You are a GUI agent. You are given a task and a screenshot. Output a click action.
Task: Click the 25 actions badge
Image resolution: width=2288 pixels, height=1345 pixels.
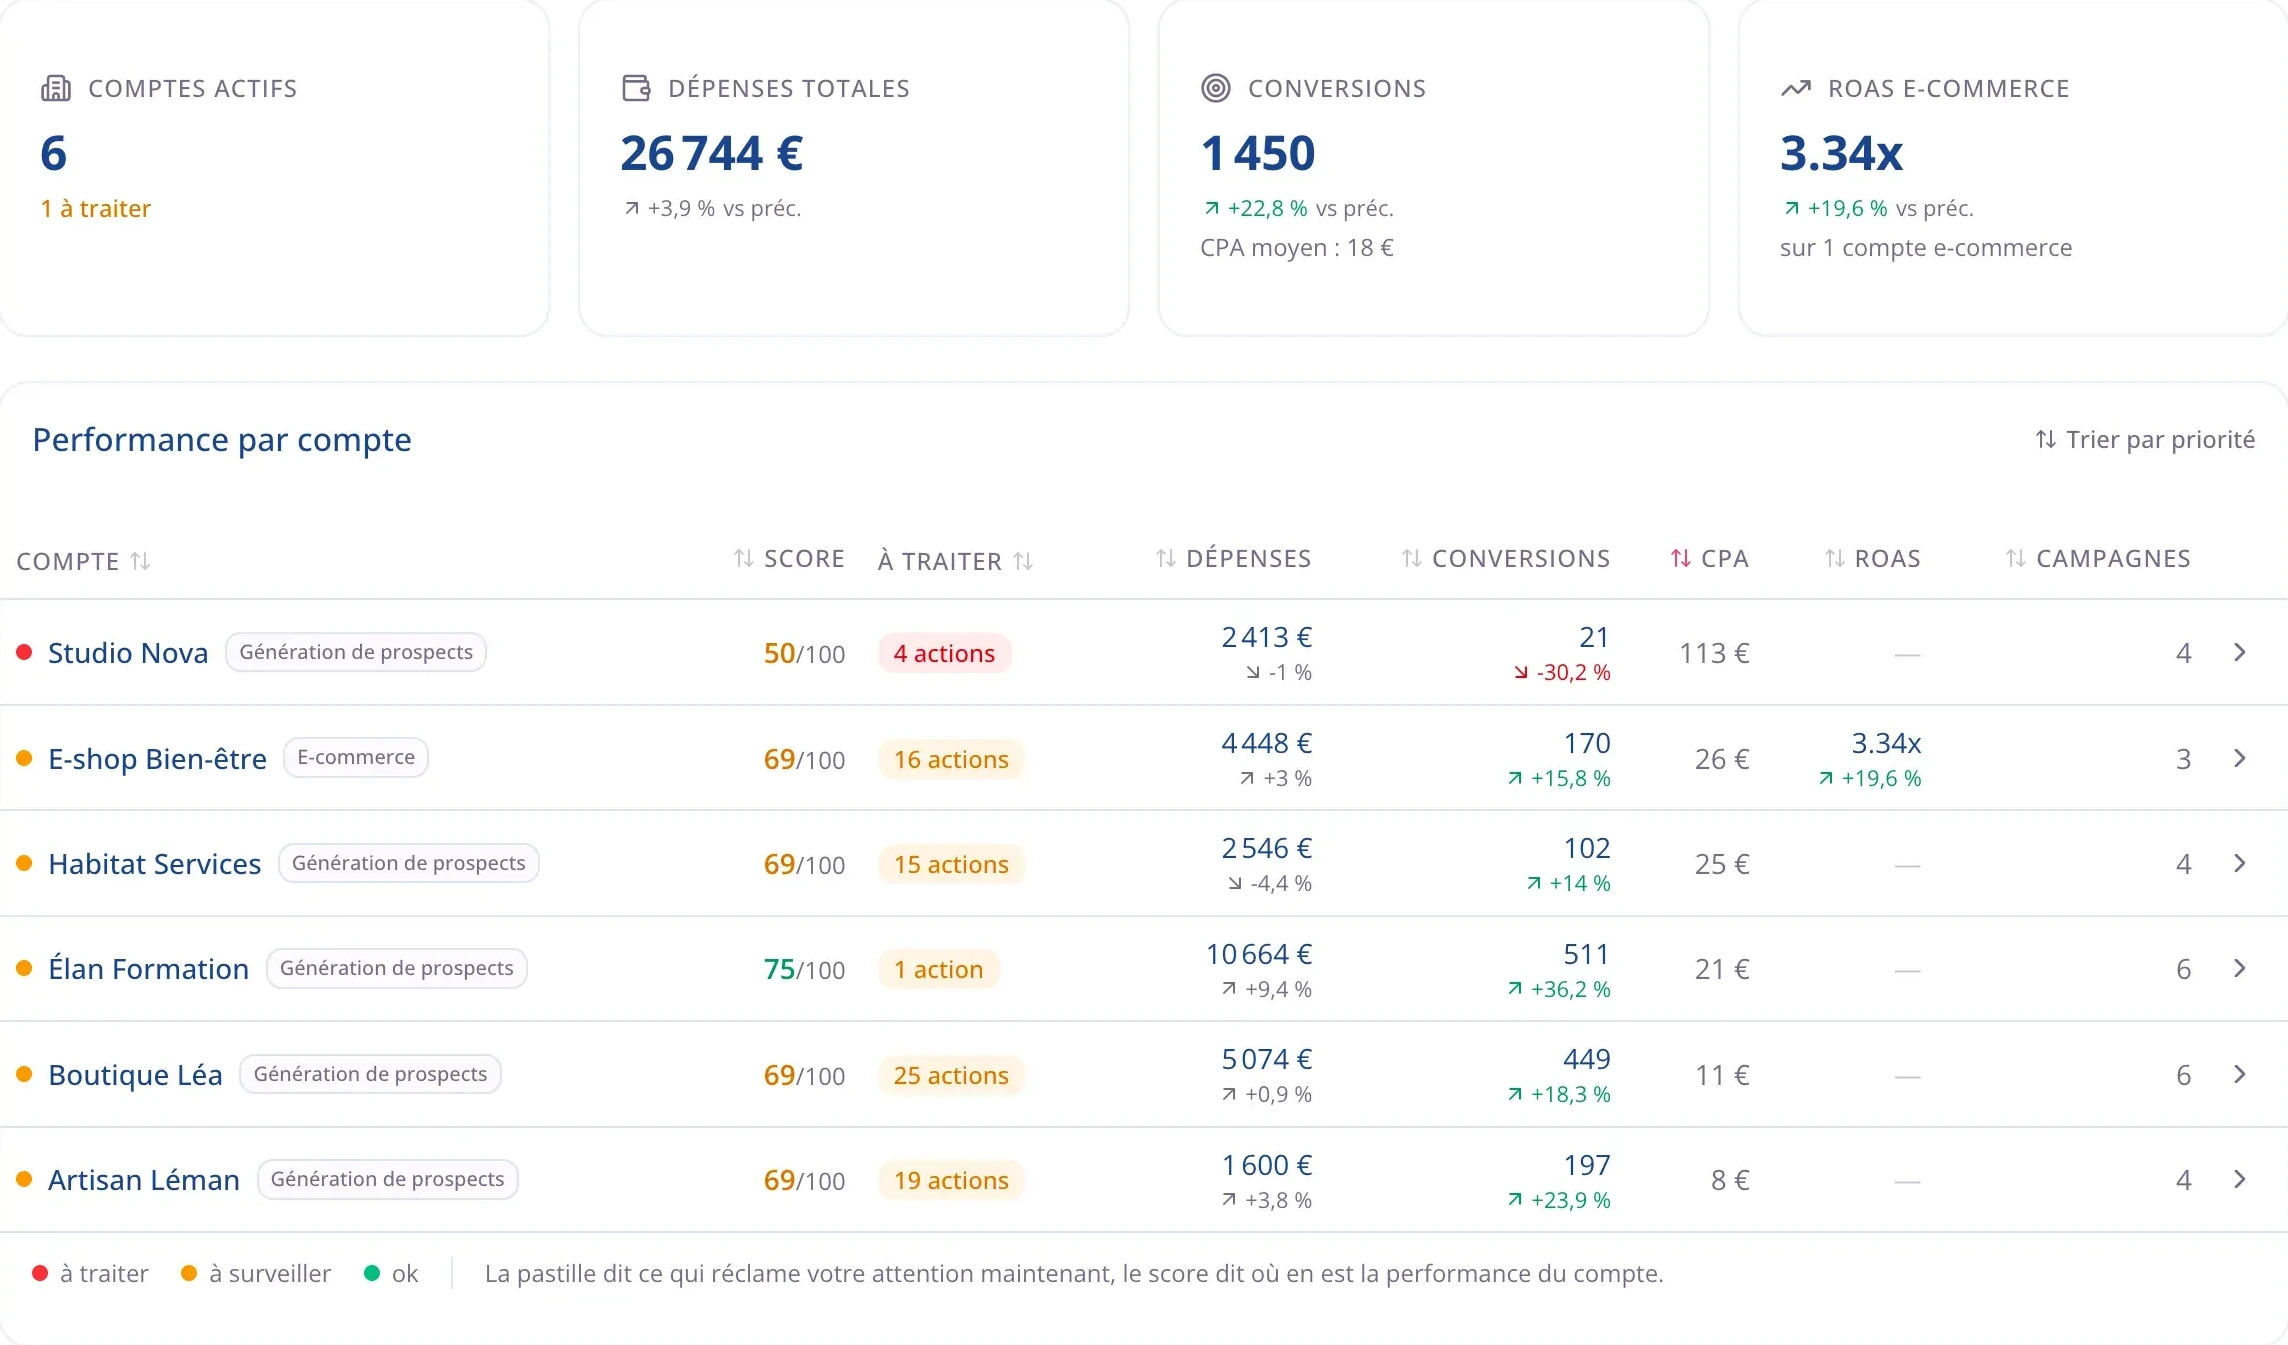pos(951,1075)
